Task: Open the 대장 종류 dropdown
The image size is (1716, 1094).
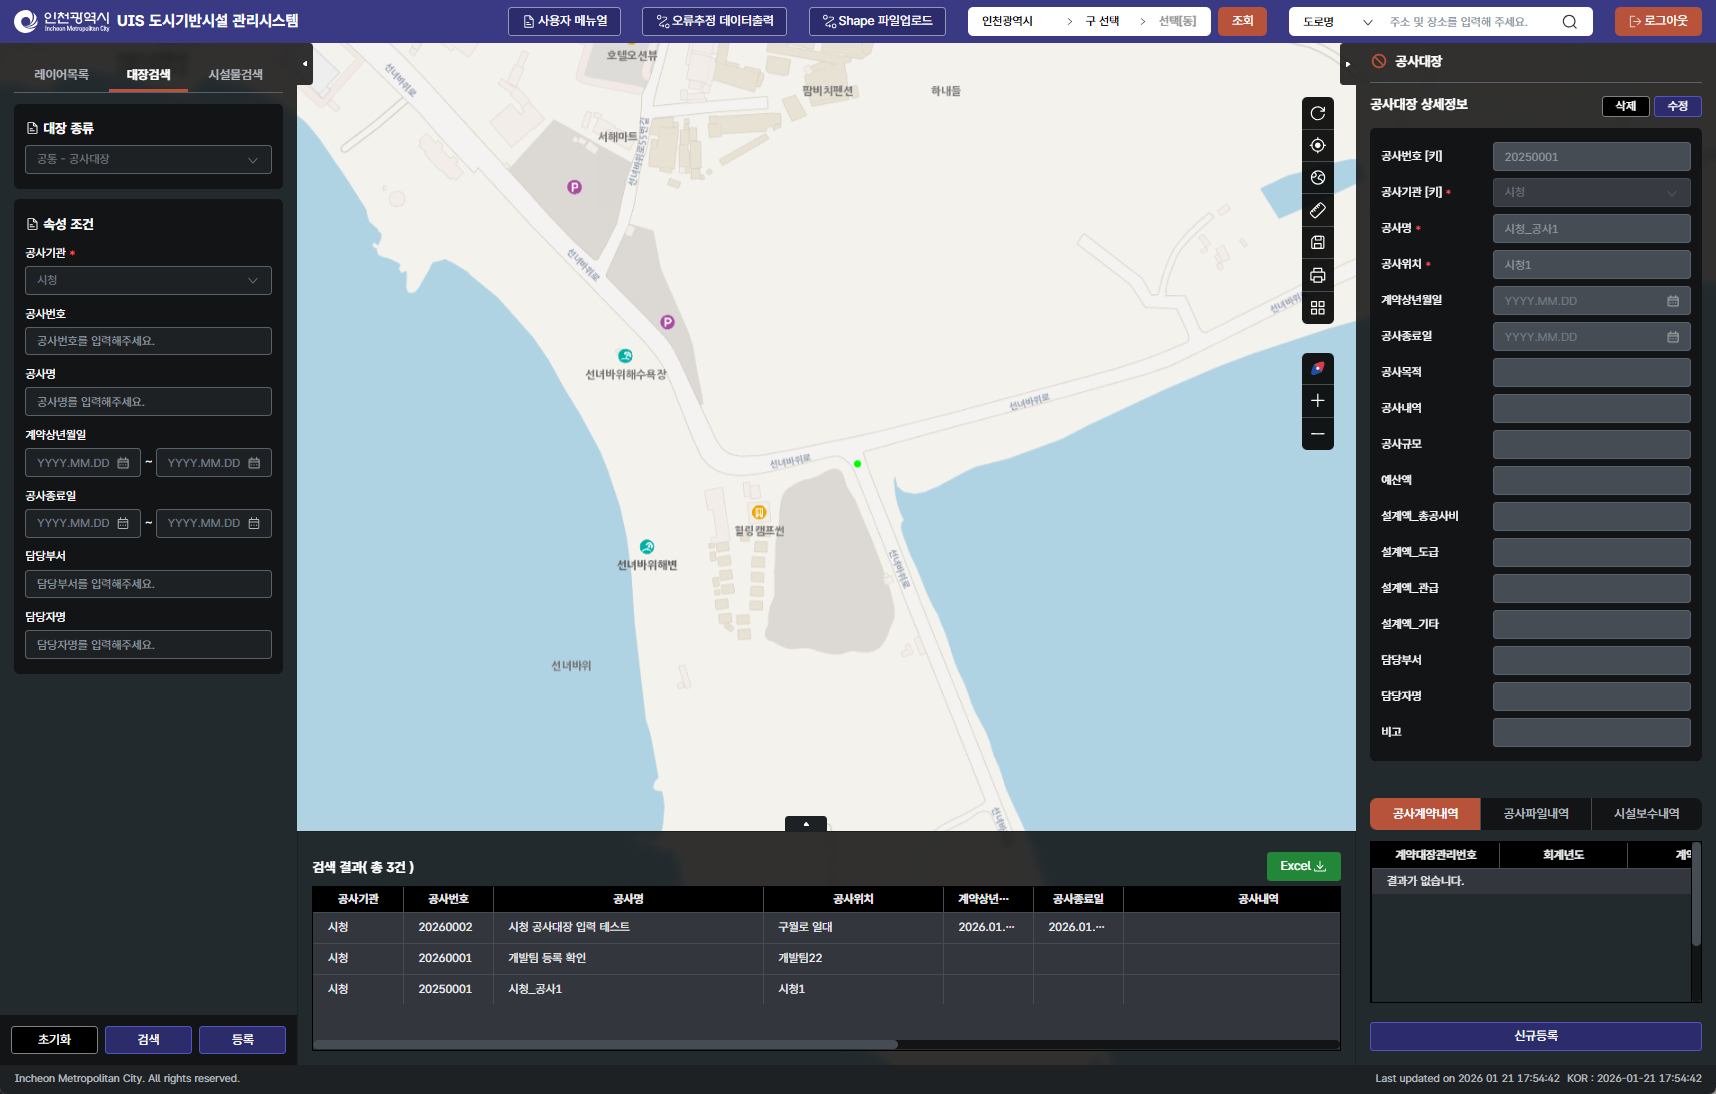Action: 148,160
